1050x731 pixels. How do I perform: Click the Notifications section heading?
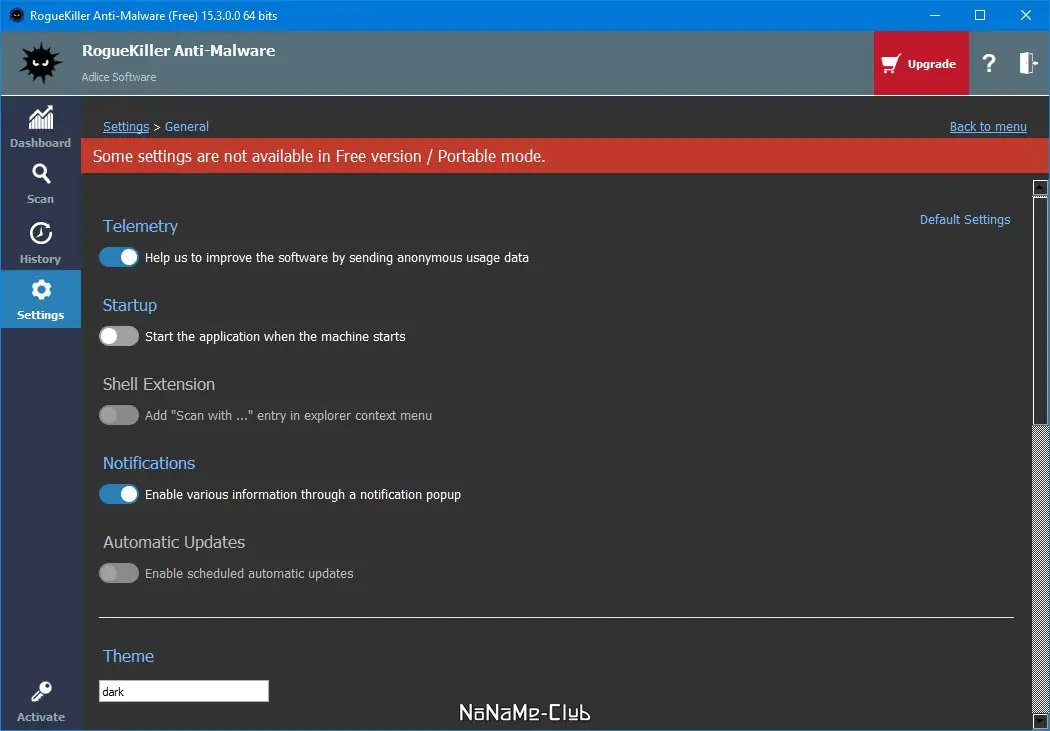pos(149,463)
